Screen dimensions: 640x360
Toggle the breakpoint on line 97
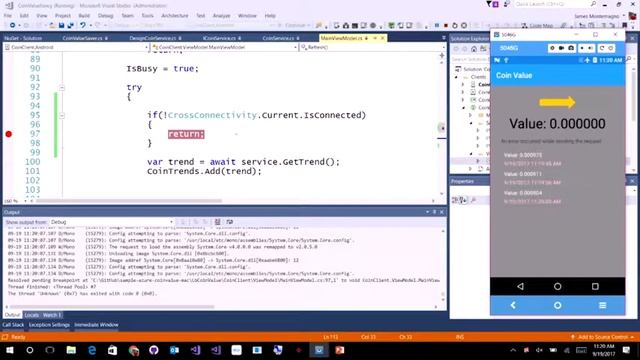[x=9, y=134]
